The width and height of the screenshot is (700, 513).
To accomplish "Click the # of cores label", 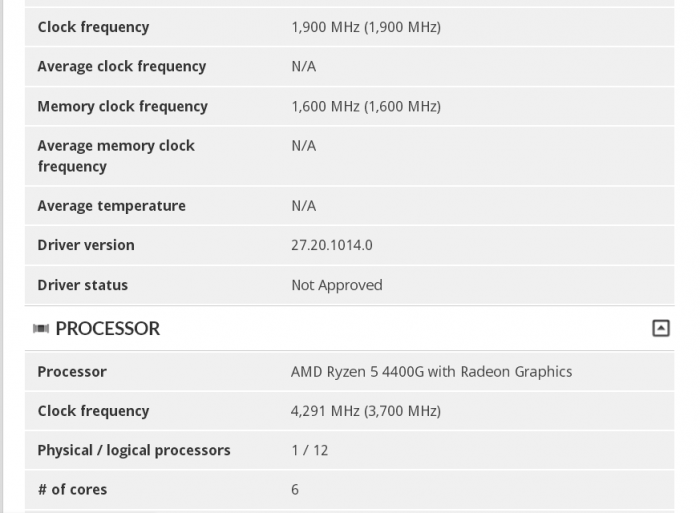I will tap(72, 489).
